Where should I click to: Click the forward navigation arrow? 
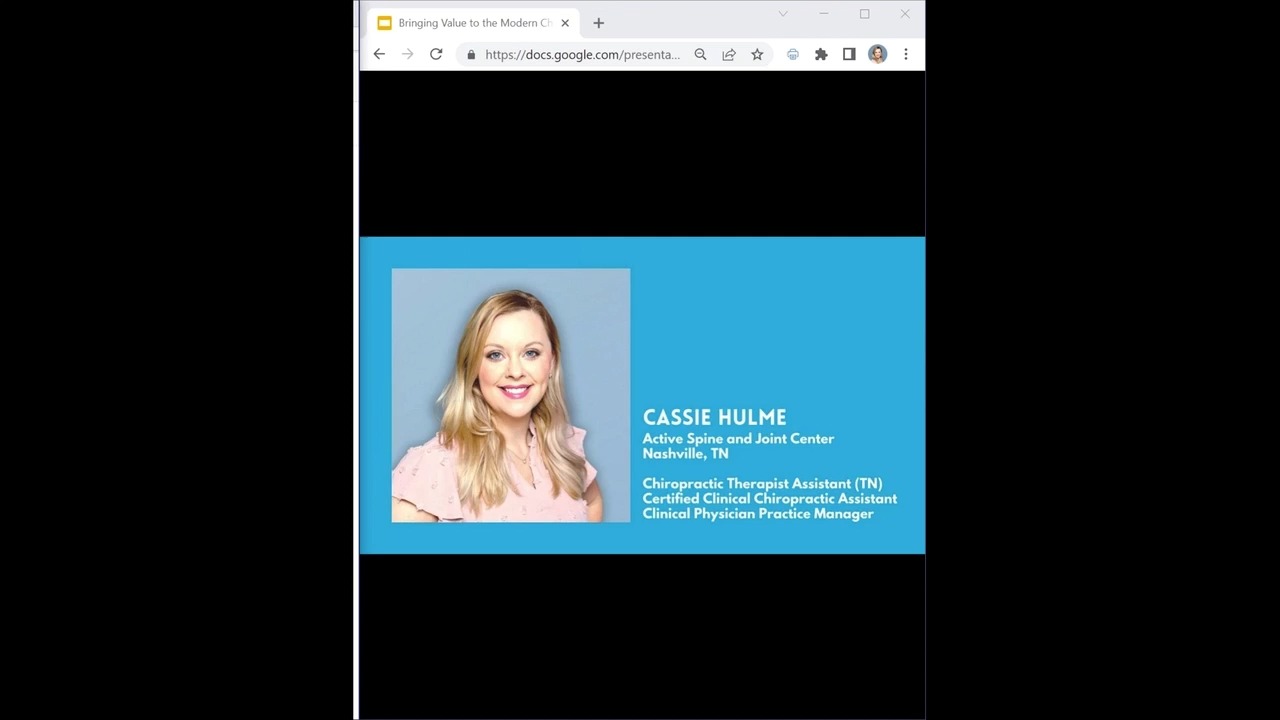coord(407,54)
